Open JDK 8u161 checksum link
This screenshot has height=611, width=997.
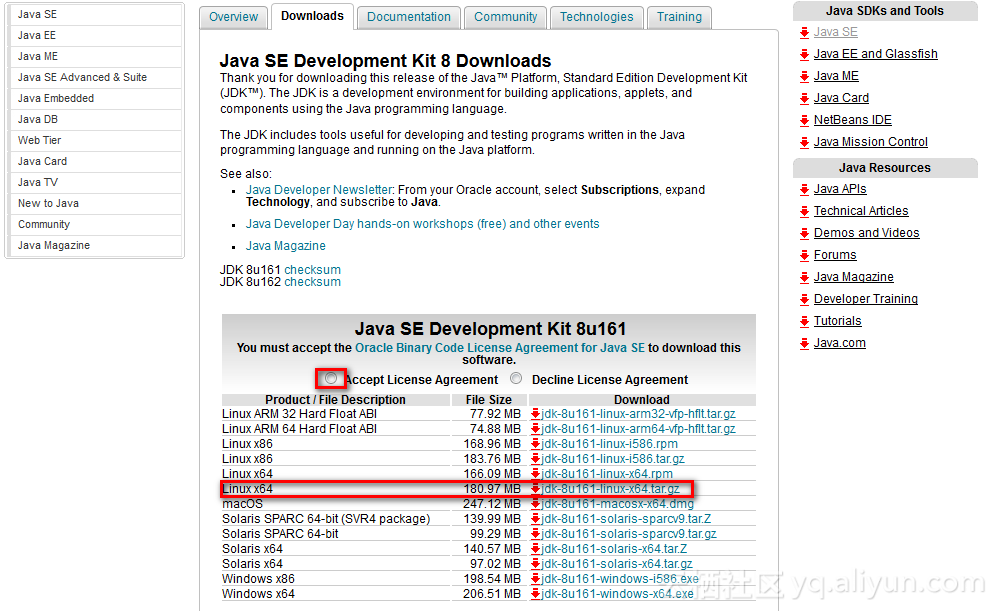pyautogui.click(x=312, y=270)
